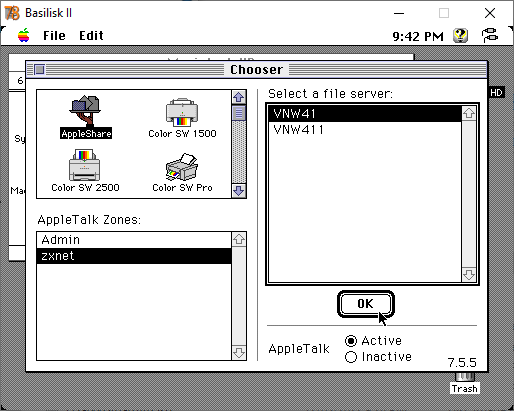Select the zxnet AppleTalk zone
This screenshot has height=411, width=514.
(134, 256)
